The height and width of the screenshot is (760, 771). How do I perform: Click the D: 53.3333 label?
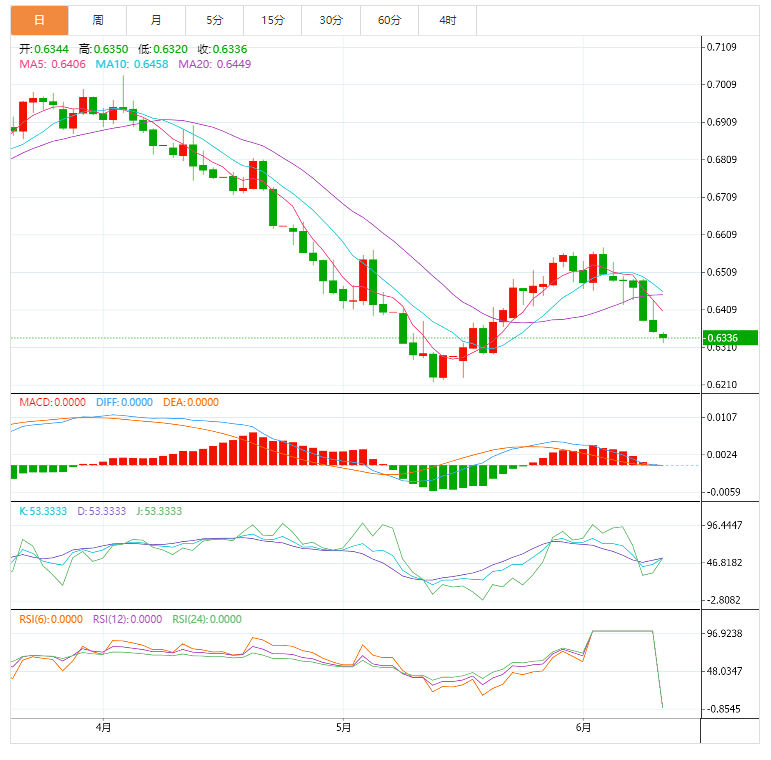(x=101, y=511)
